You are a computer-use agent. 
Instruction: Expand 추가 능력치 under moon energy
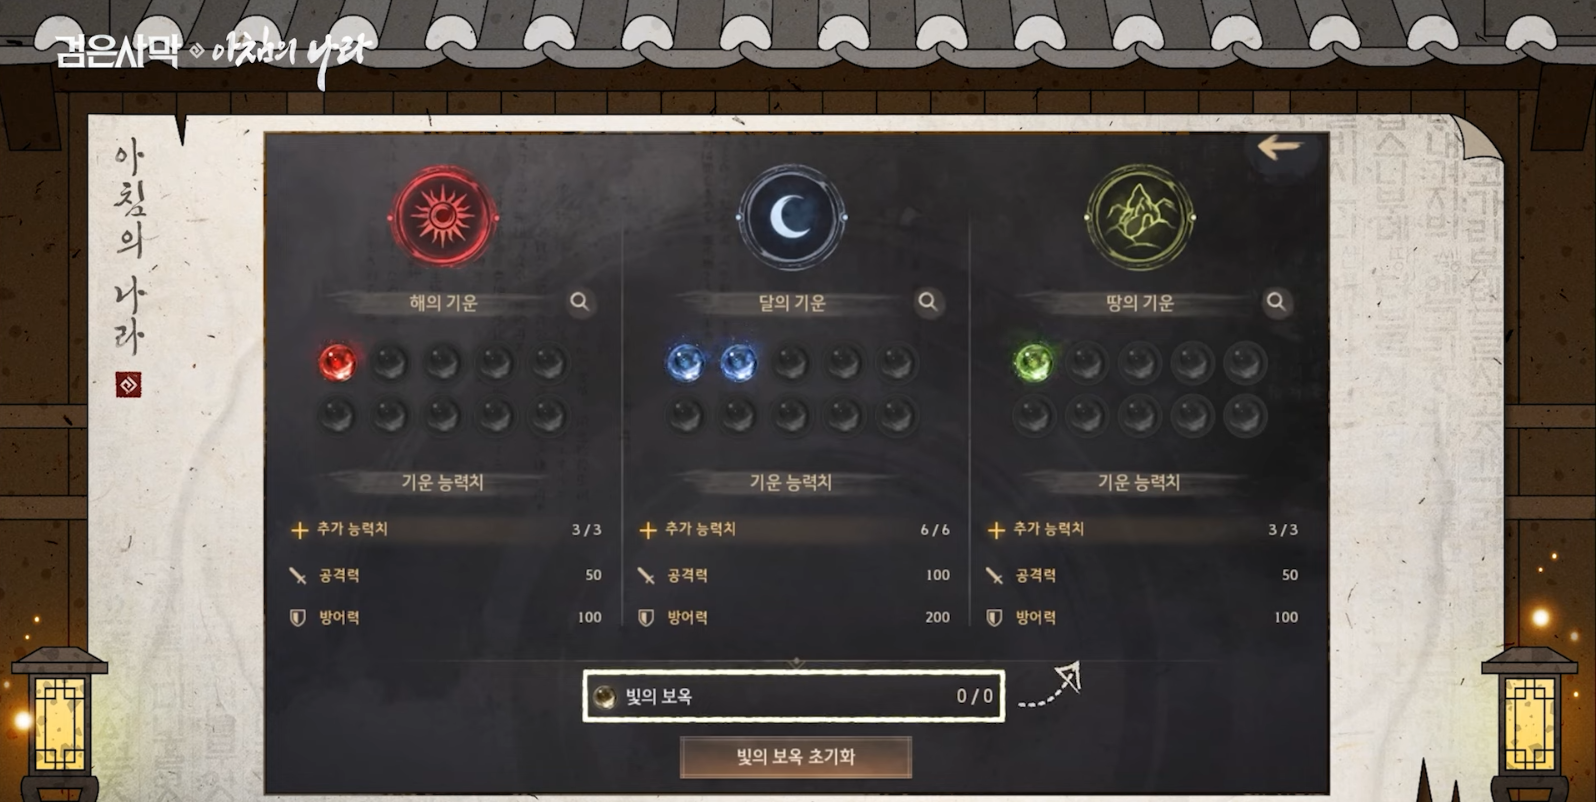tap(794, 529)
